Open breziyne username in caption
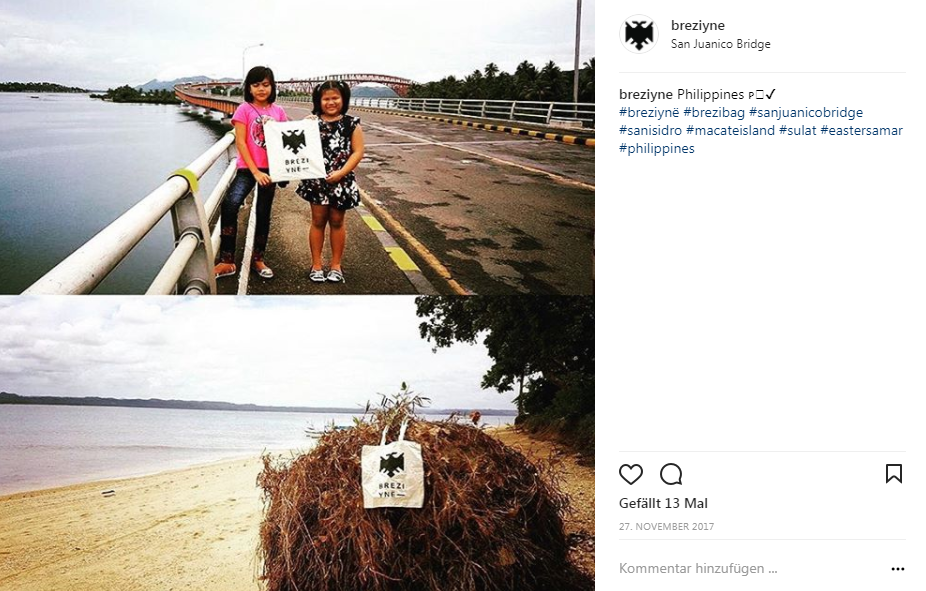The width and height of the screenshot is (926, 591). tap(645, 94)
